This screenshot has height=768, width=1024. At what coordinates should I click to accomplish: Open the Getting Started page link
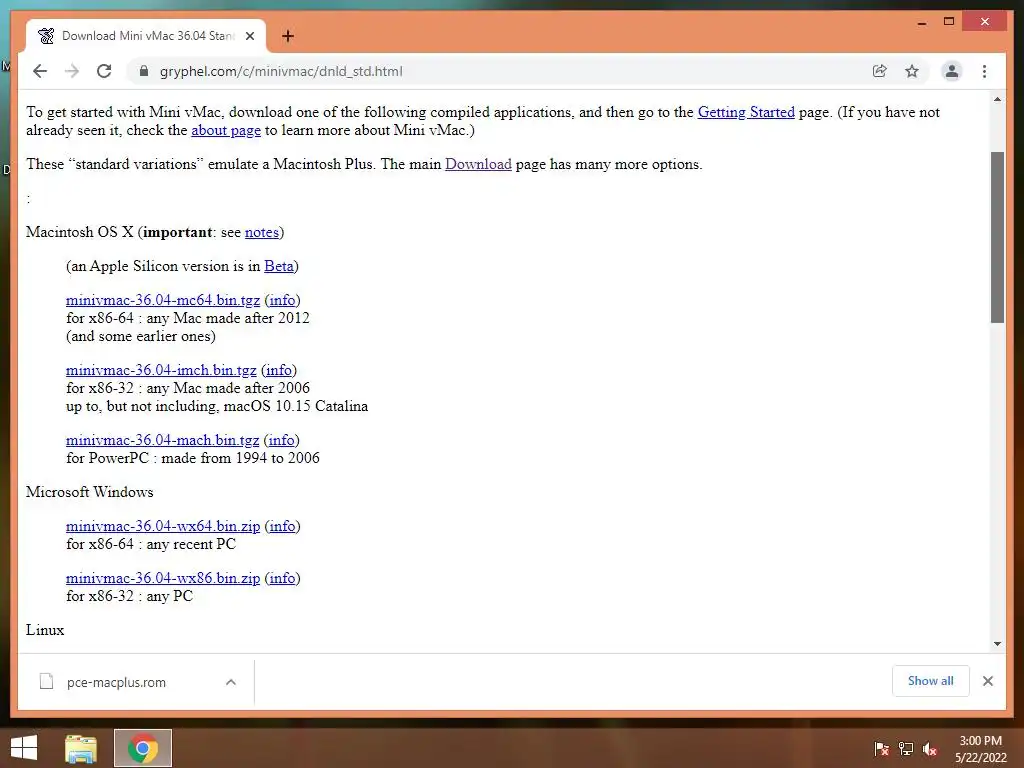pyautogui.click(x=746, y=112)
